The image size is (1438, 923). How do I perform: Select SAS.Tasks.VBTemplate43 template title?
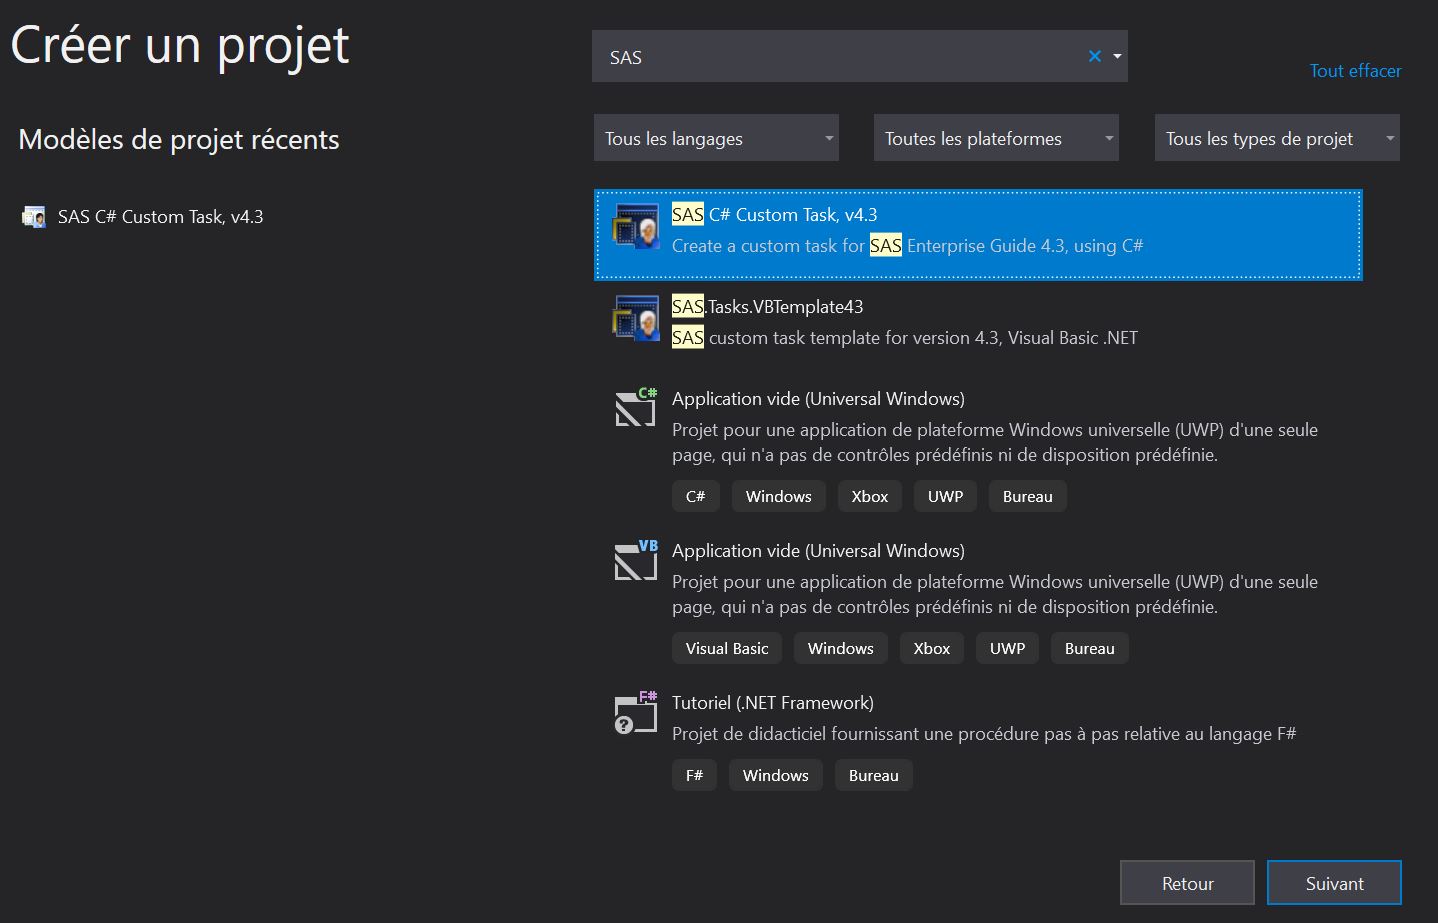(x=767, y=307)
